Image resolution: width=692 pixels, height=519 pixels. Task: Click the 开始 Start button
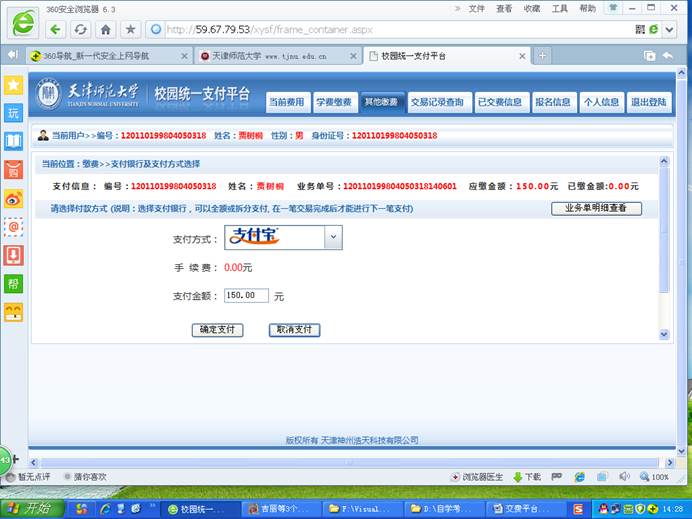tap(32, 509)
